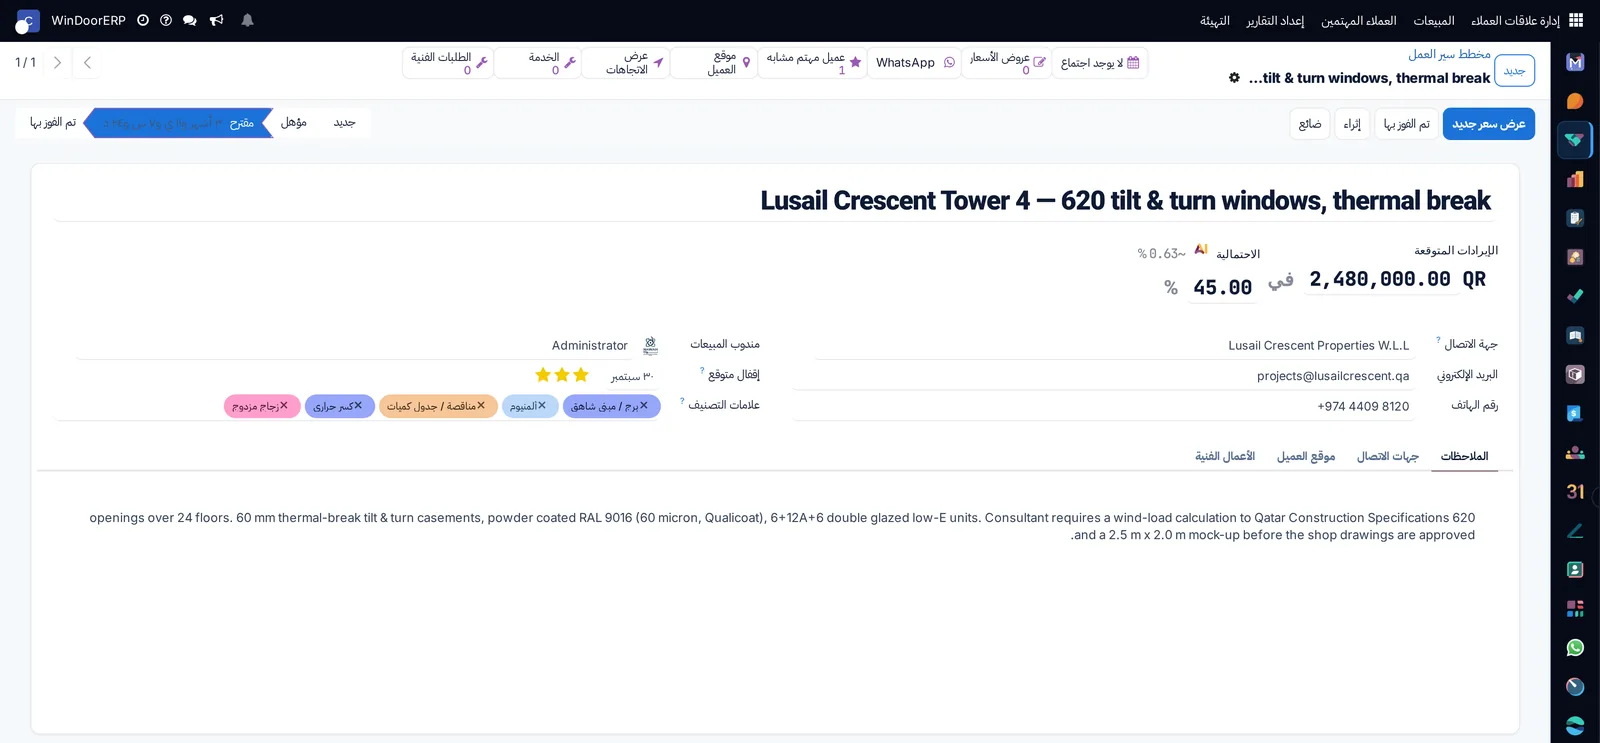Viewport: 1600px width, 743px height.
Task: Open the clock activities icon
Action: point(143,20)
